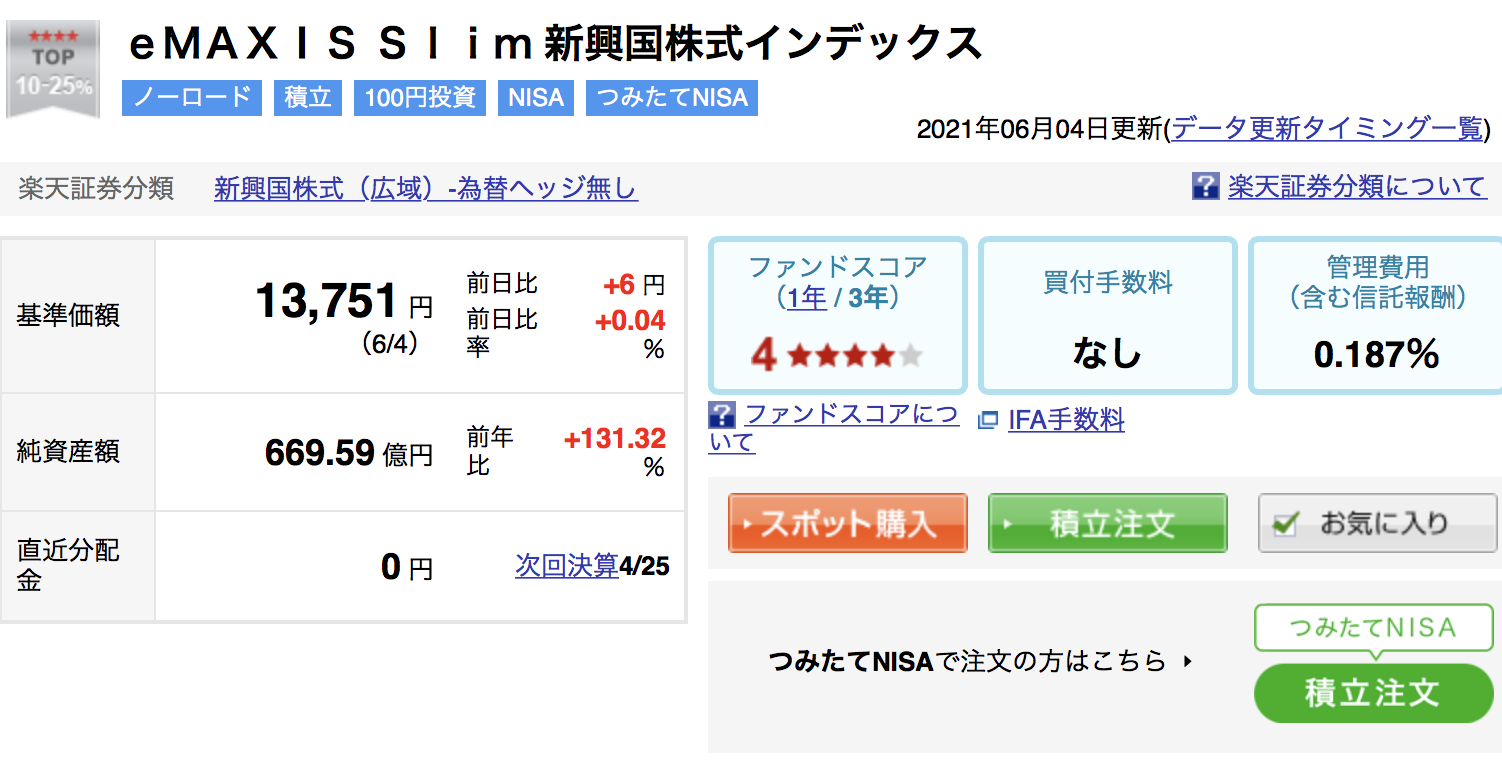This screenshot has width=1502, height=760.
Task: Click the ノーロード tag
Action: pos(192,98)
